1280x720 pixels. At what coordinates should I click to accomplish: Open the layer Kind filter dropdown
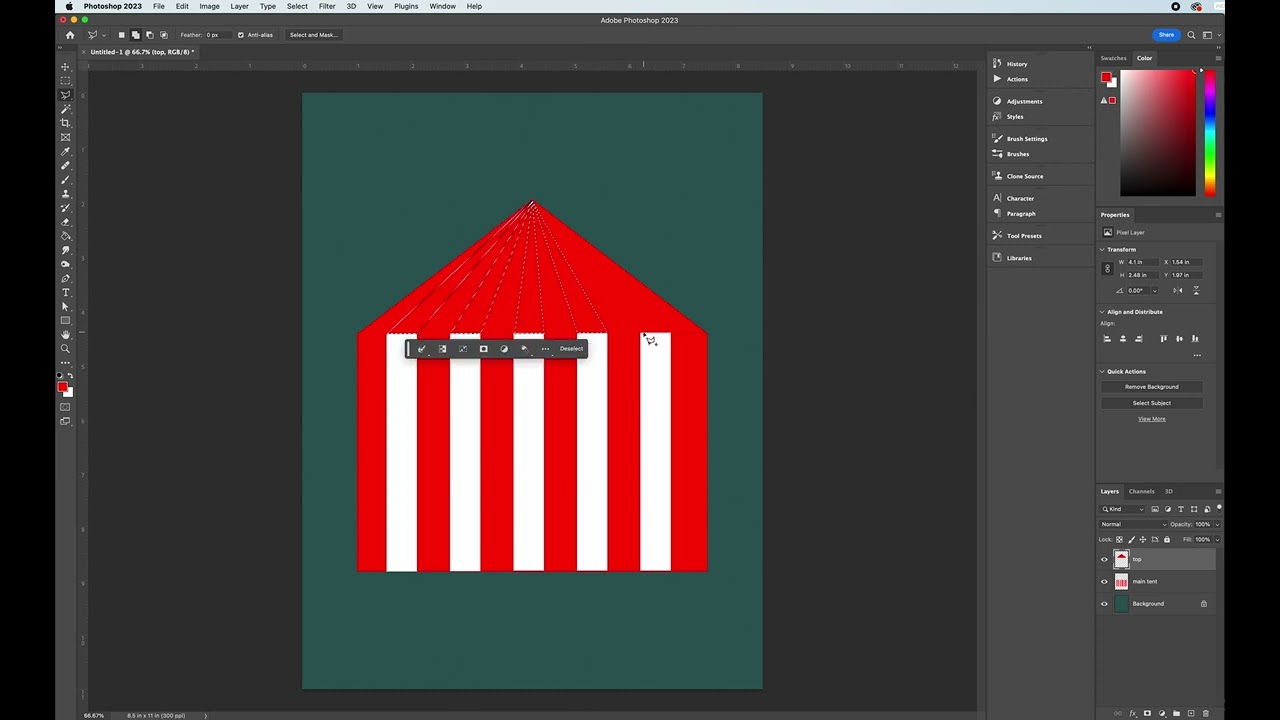[x=1124, y=509]
